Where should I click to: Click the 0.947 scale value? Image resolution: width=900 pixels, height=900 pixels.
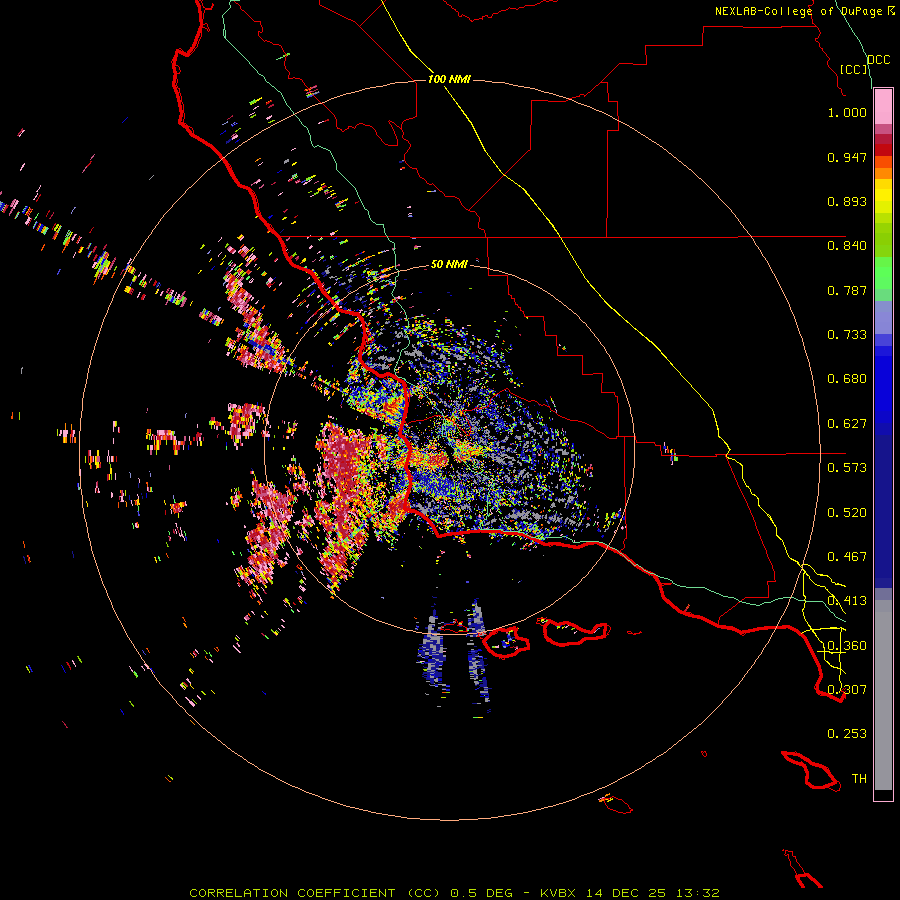click(x=847, y=157)
